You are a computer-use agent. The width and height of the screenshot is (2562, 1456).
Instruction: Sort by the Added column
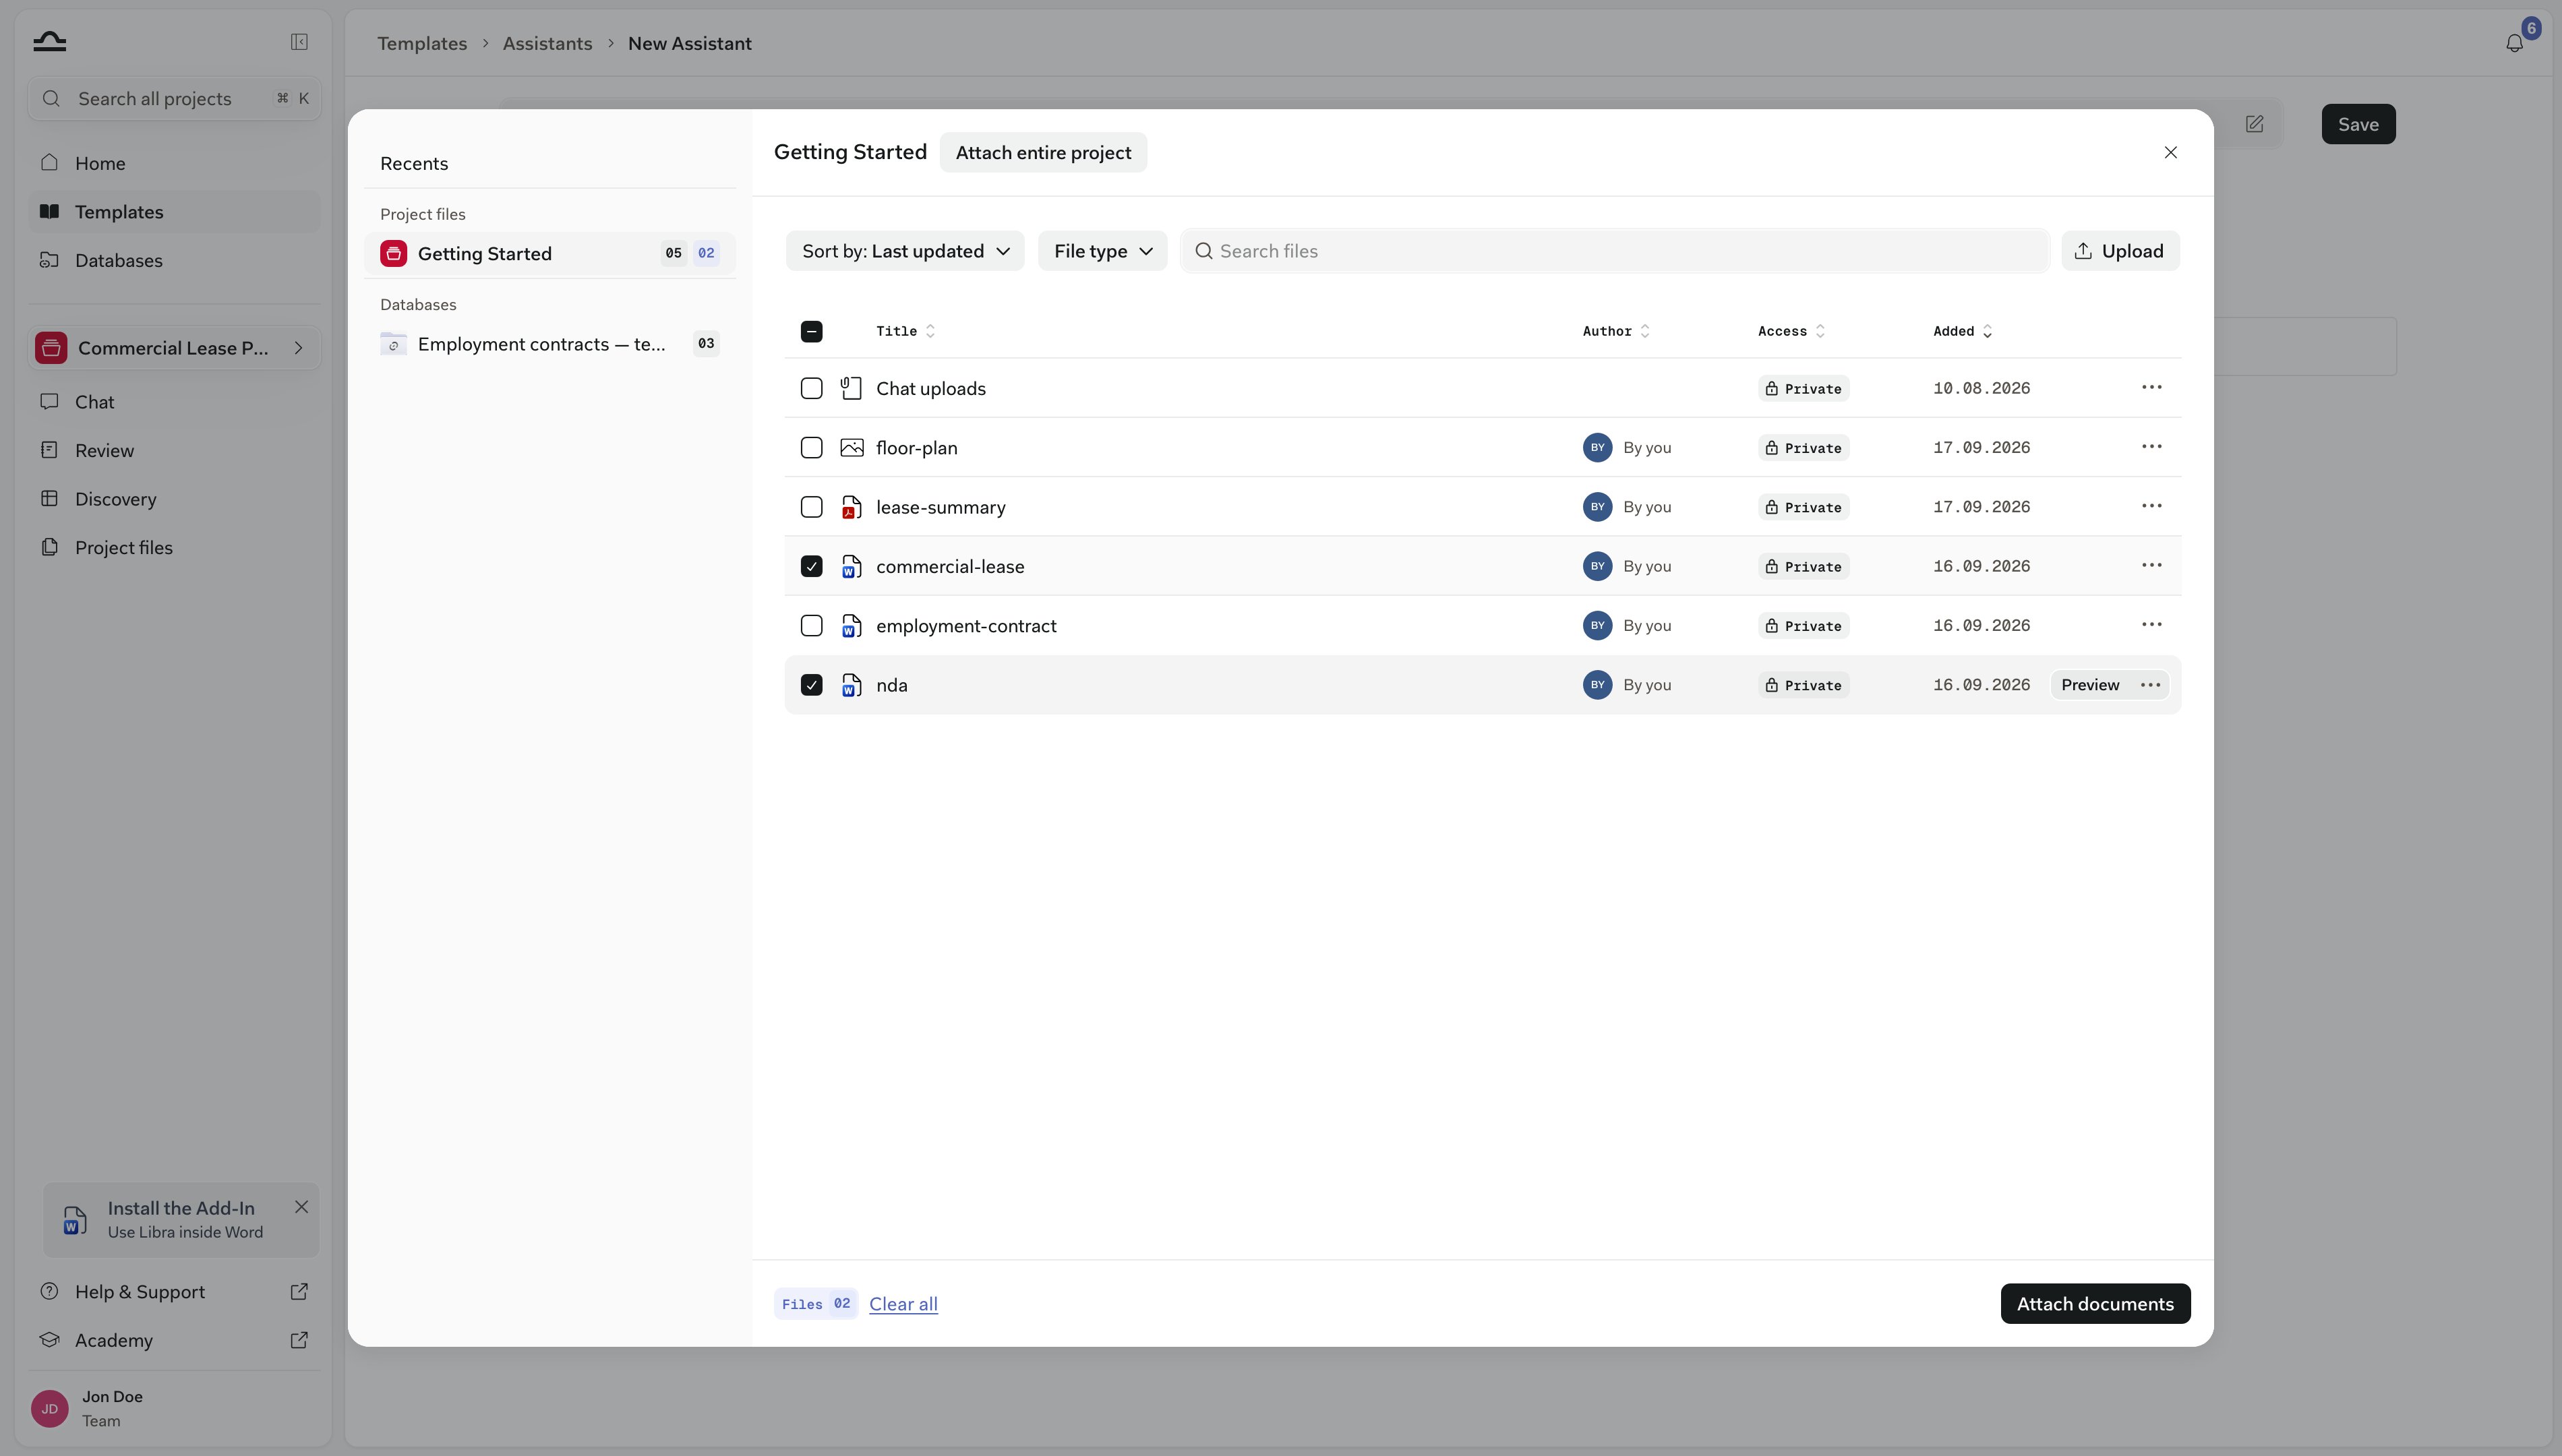click(1962, 332)
